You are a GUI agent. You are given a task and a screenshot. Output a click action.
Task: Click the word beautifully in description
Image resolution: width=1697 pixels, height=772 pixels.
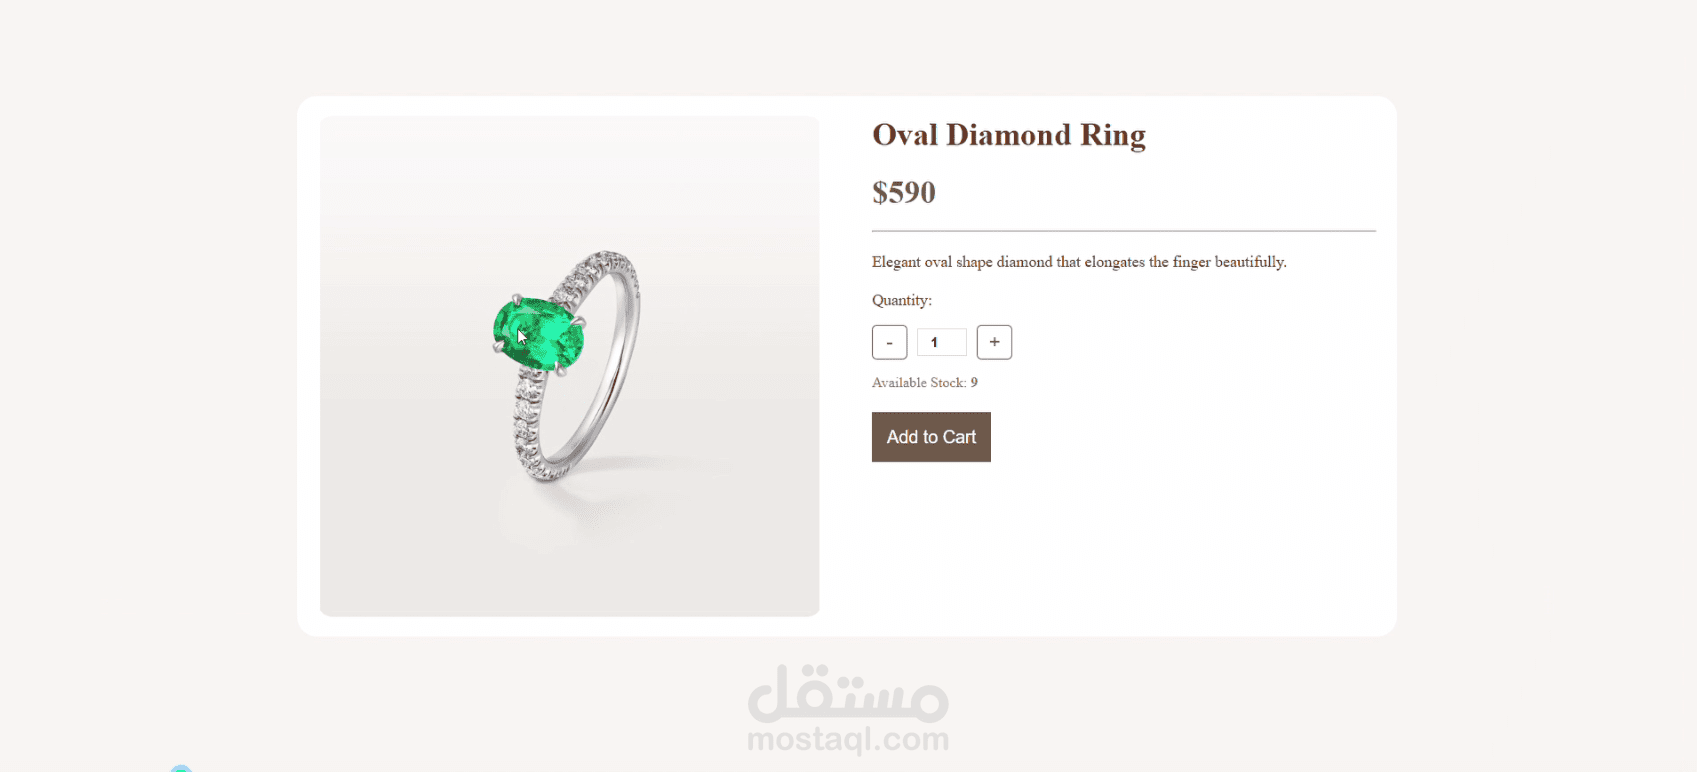click(1249, 262)
